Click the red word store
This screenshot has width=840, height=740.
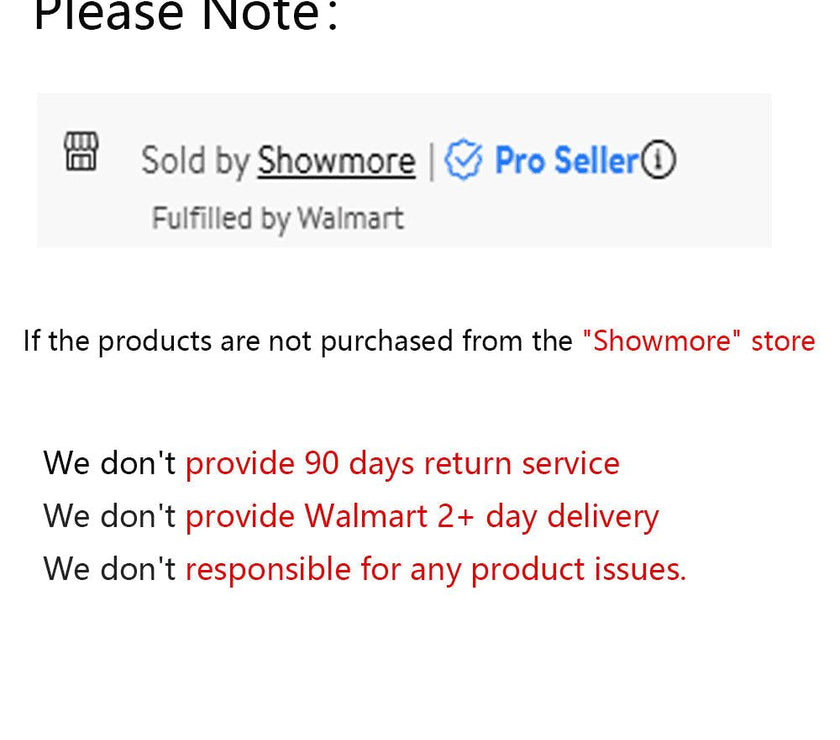tap(783, 341)
